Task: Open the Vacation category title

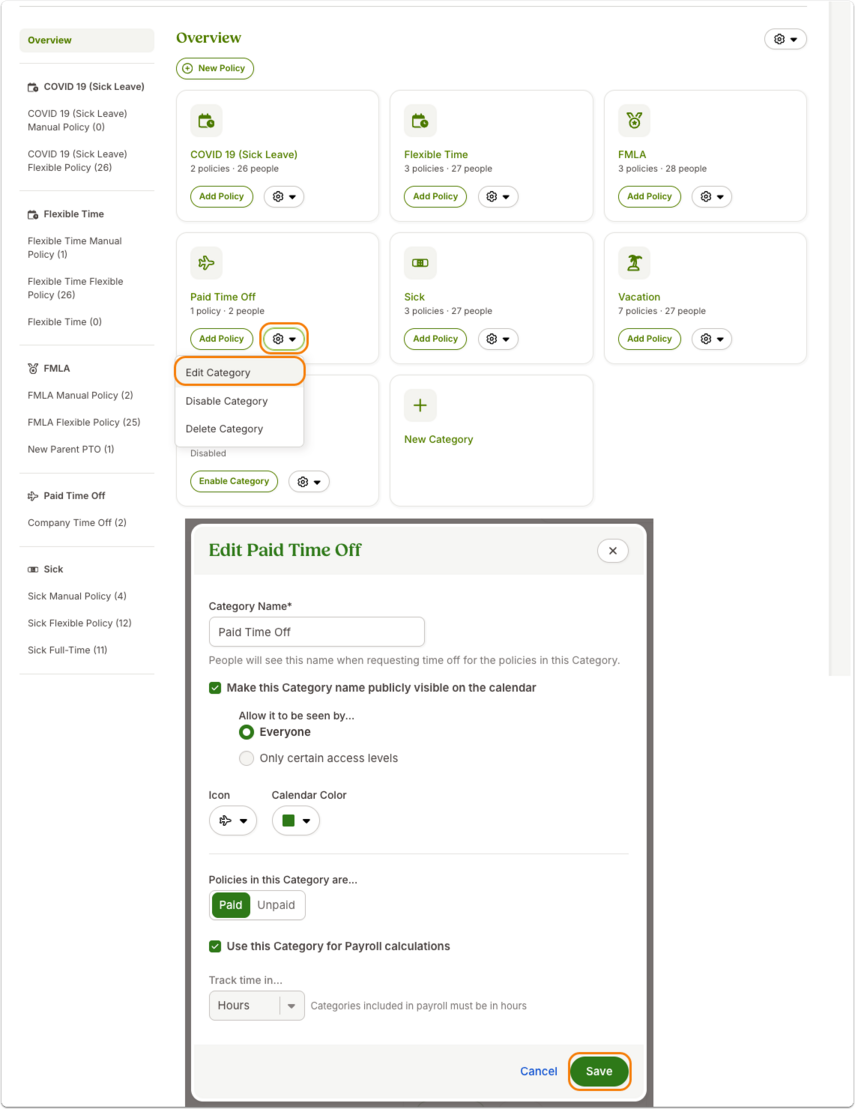Action: pyautogui.click(x=639, y=297)
